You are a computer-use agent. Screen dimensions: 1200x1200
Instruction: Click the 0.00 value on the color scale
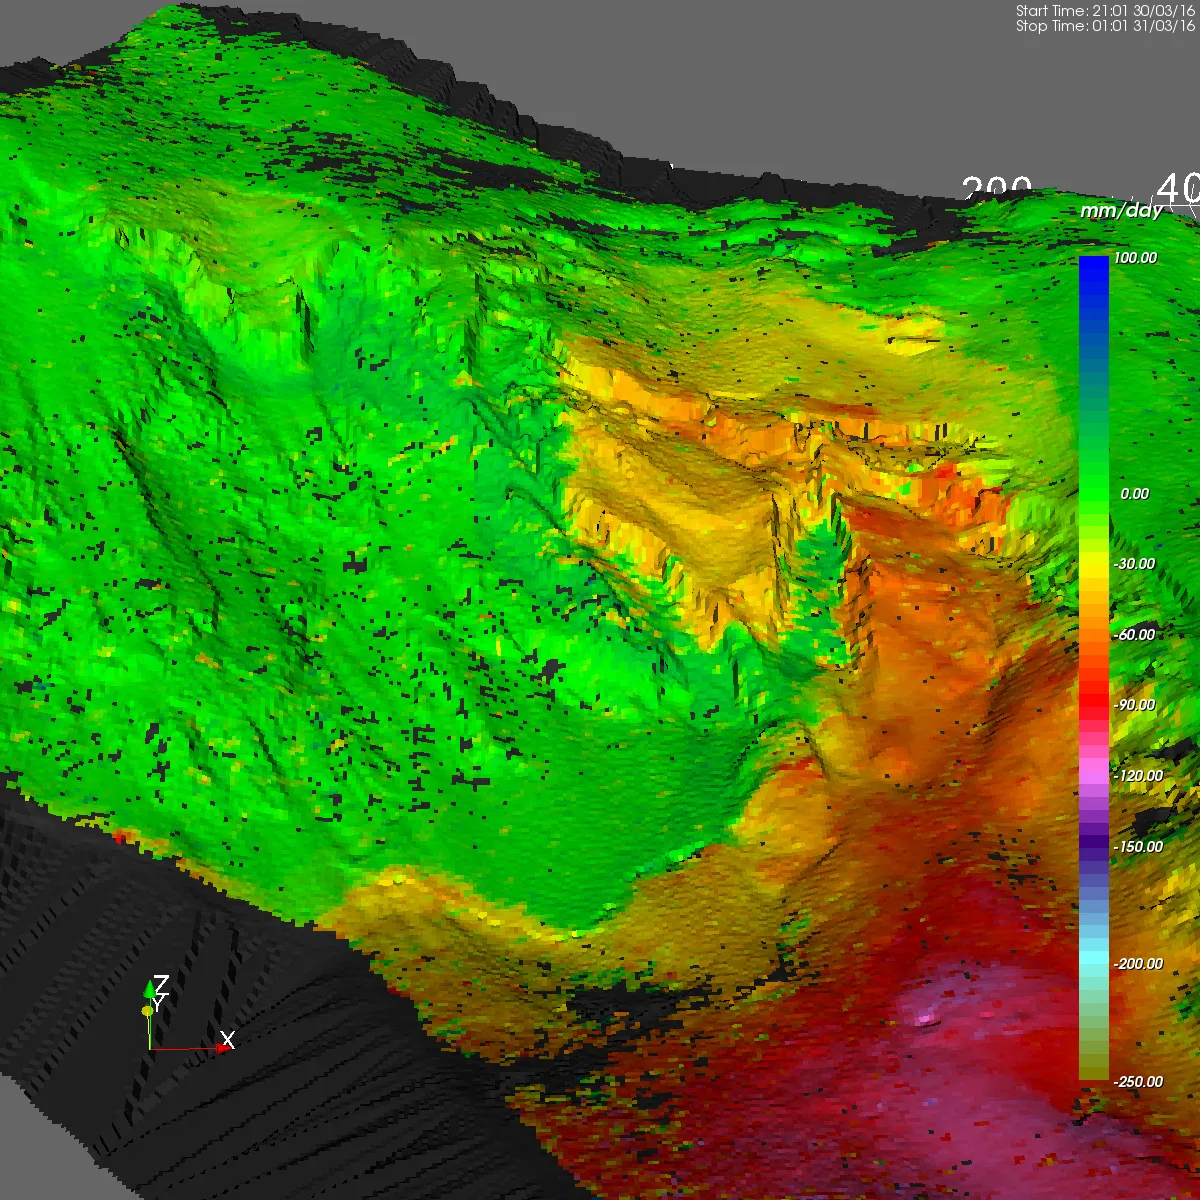coord(1134,494)
